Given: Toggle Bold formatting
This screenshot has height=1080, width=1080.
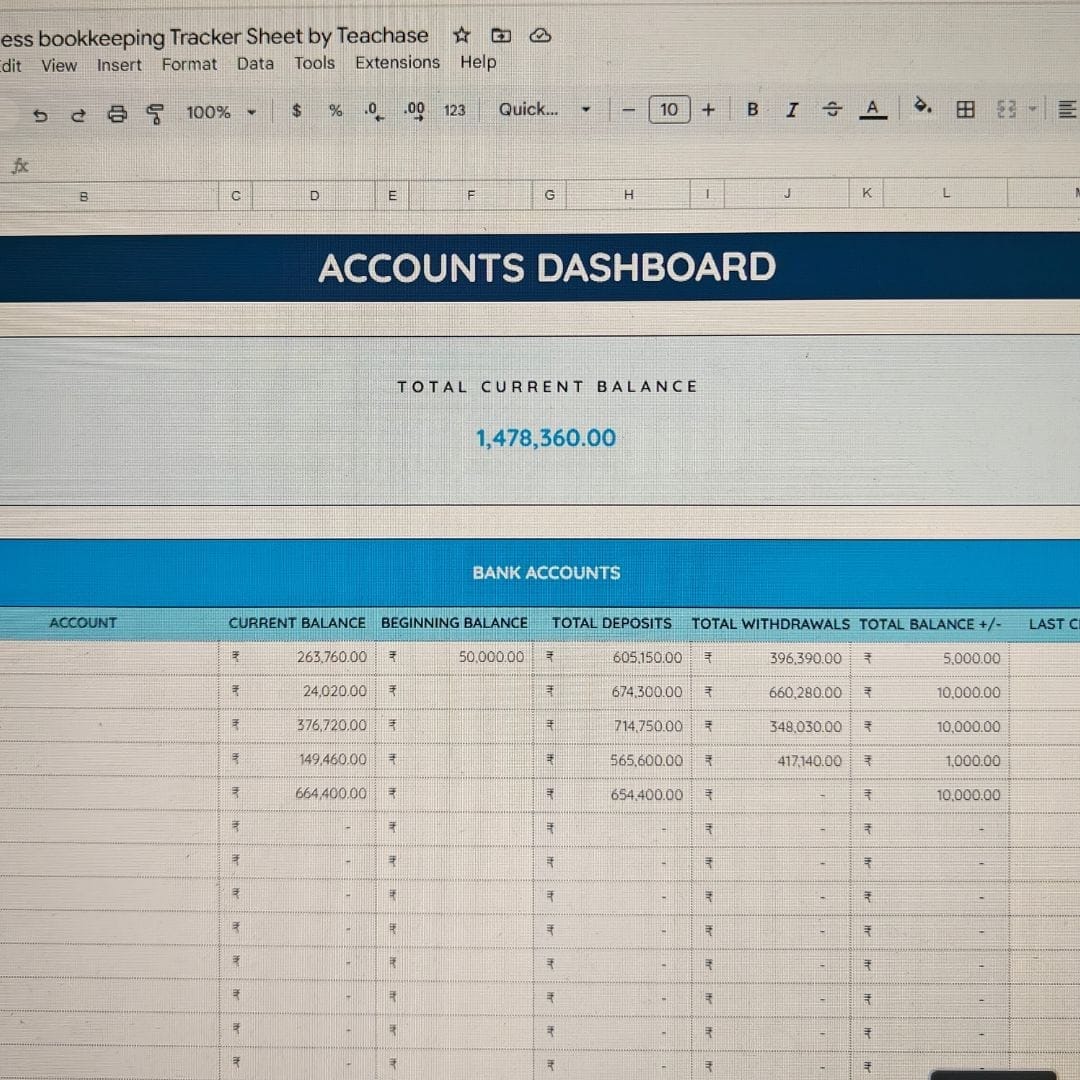Looking at the screenshot, I should pos(752,110).
